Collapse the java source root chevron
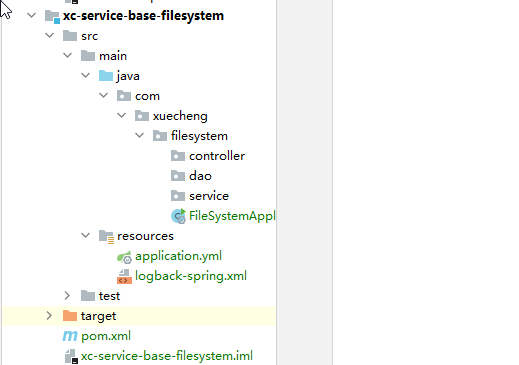This screenshot has width=519, height=365. click(86, 75)
